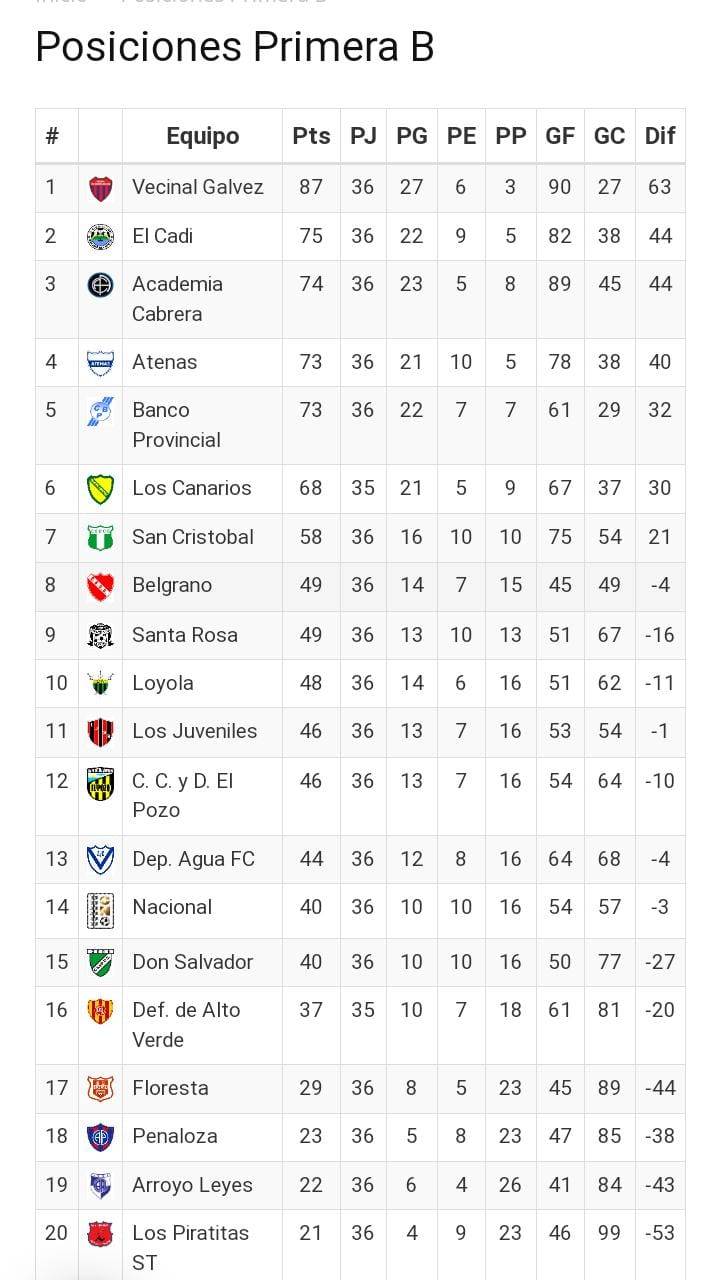This screenshot has width=720, height=1280.
Task: Click the Vecinal Galvez team crest
Action: (100, 188)
